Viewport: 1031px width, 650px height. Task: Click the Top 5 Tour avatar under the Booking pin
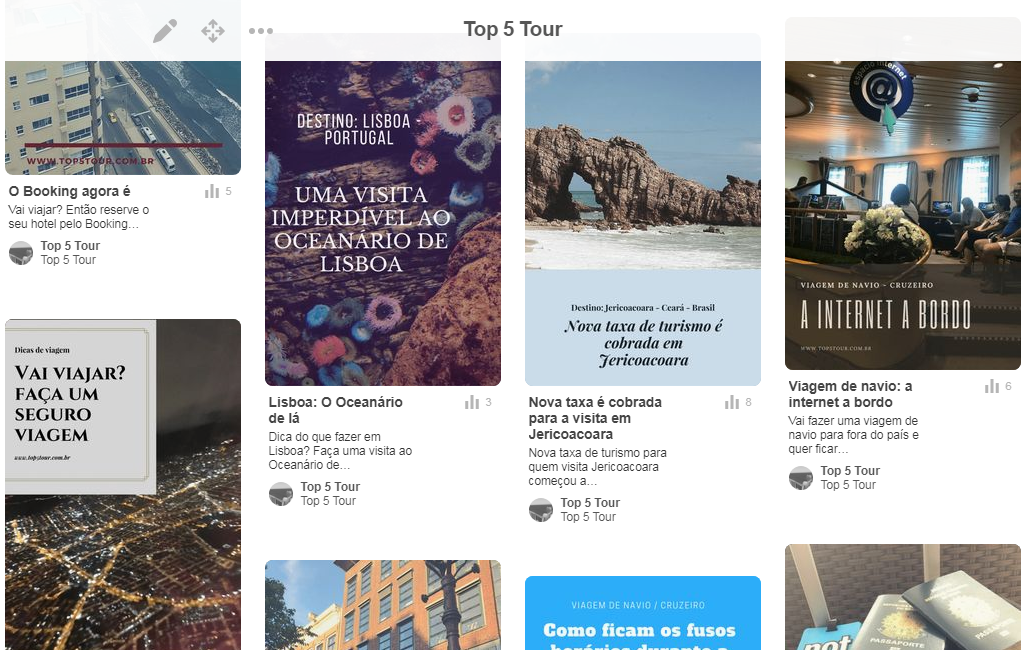coord(19,253)
